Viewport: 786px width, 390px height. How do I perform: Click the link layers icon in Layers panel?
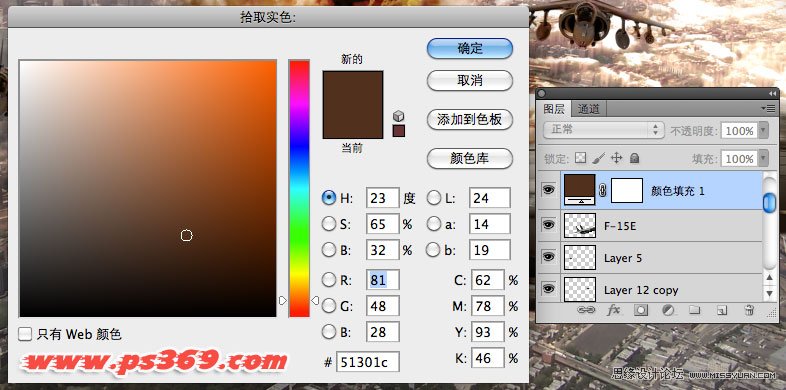point(585,310)
